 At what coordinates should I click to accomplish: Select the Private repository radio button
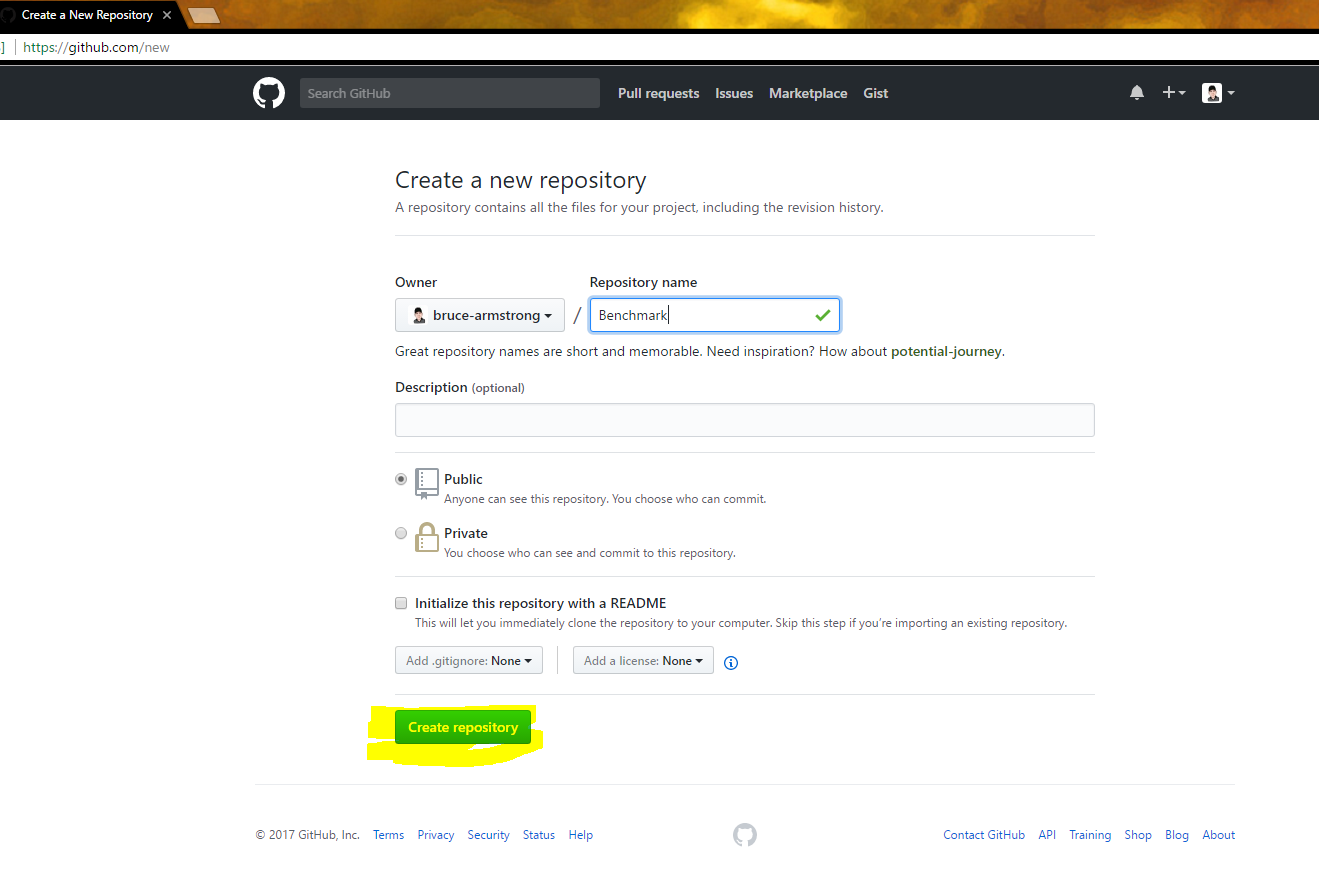[x=401, y=533]
